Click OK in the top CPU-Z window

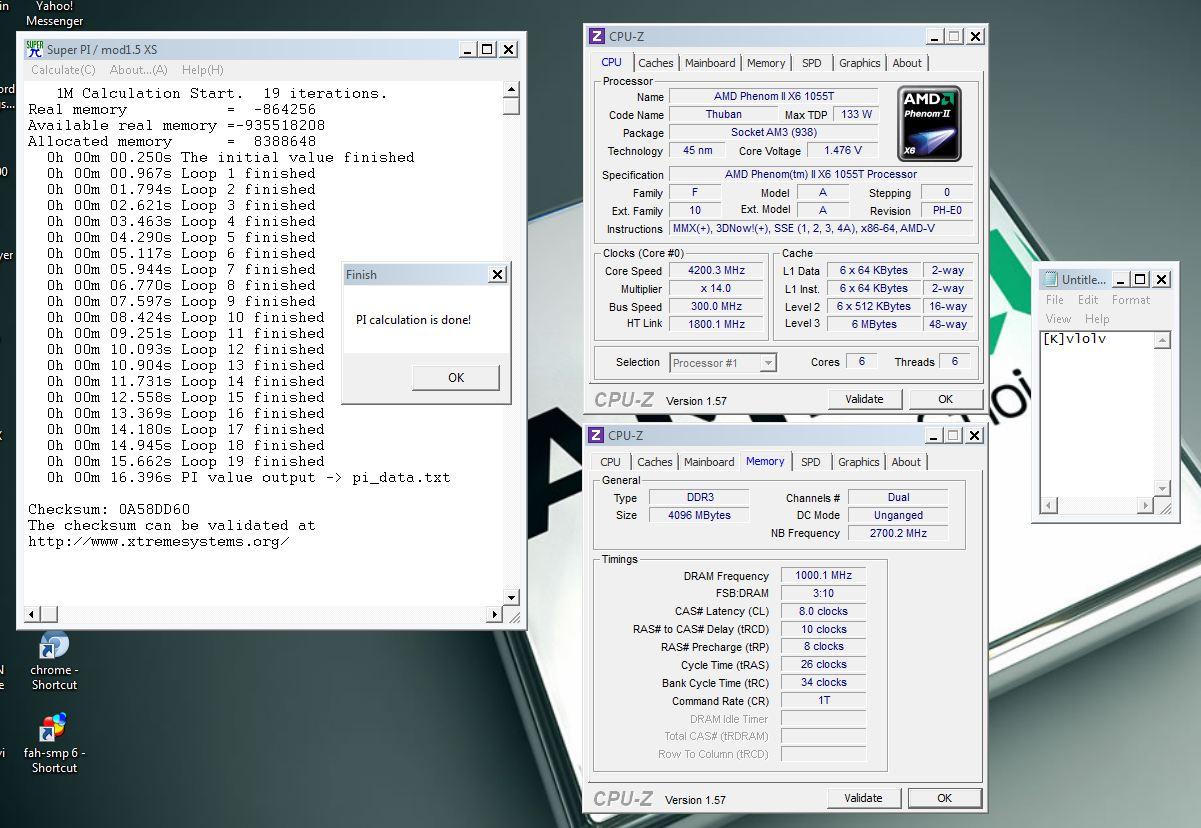point(946,399)
